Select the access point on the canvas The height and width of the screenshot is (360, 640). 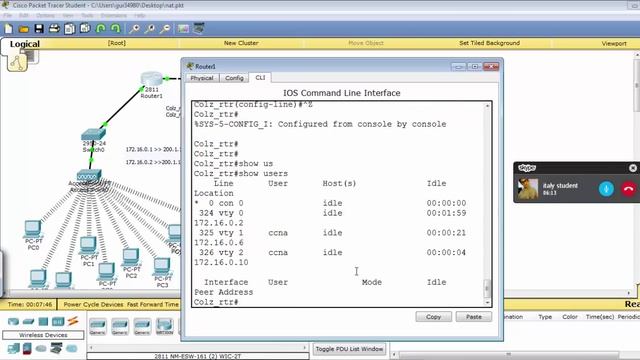click(x=89, y=176)
